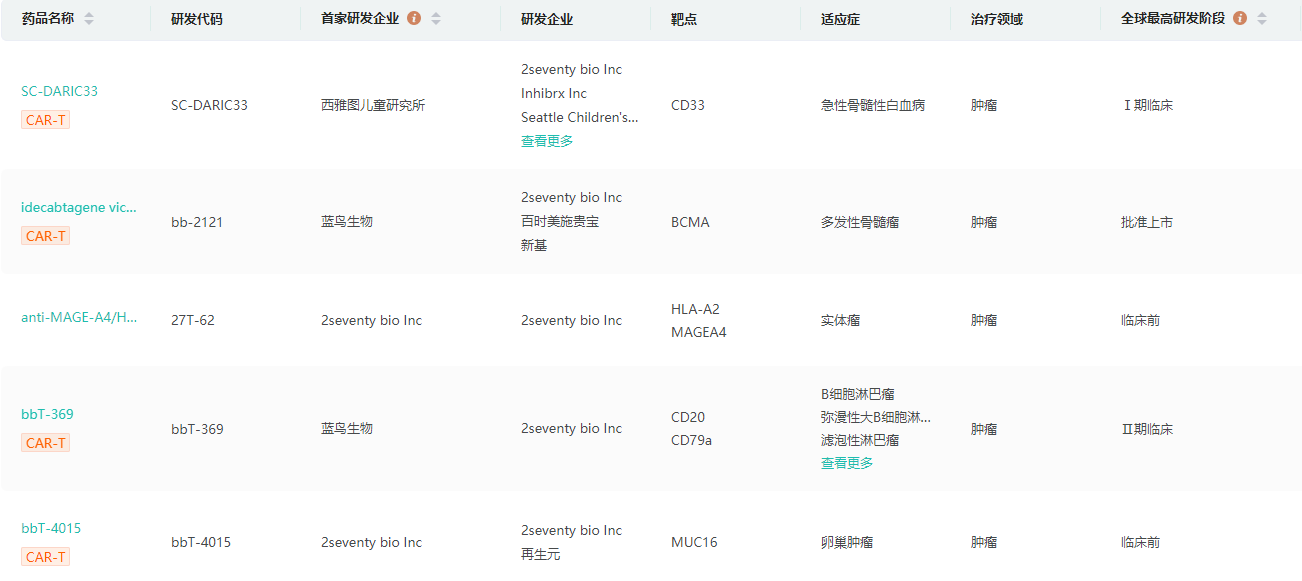
Task: Click CAR-T tag under SC-DARIC33
Action: (x=46, y=120)
